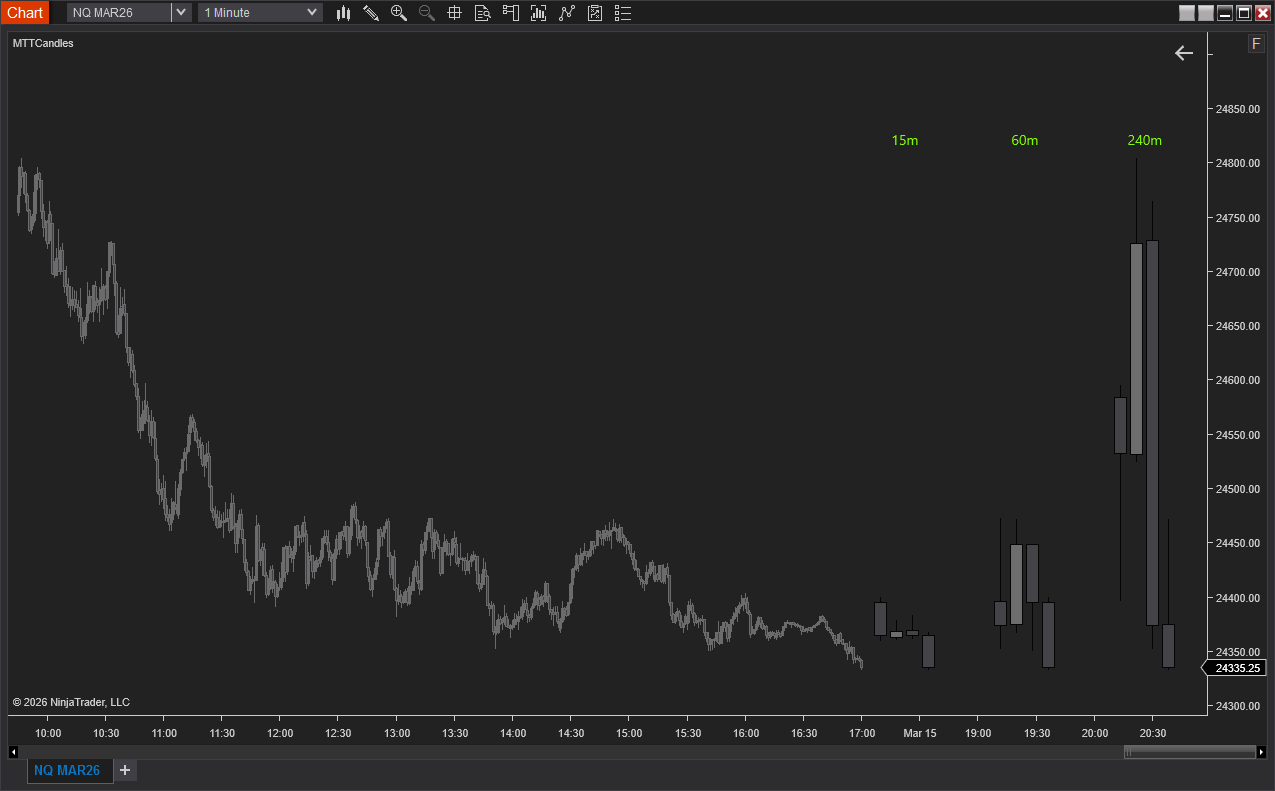Click the horizontal scrollbar thumb

click(x=1189, y=752)
